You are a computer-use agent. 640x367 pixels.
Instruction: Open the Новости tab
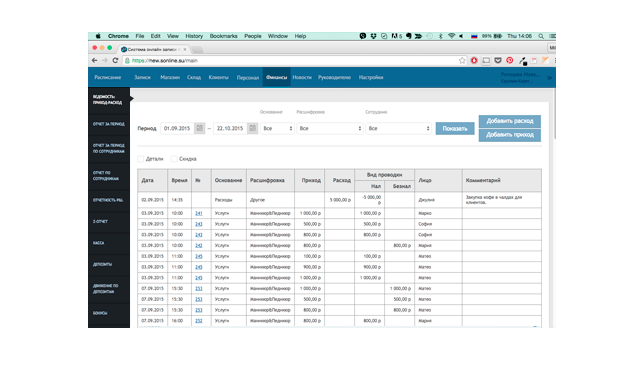click(302, 78)
